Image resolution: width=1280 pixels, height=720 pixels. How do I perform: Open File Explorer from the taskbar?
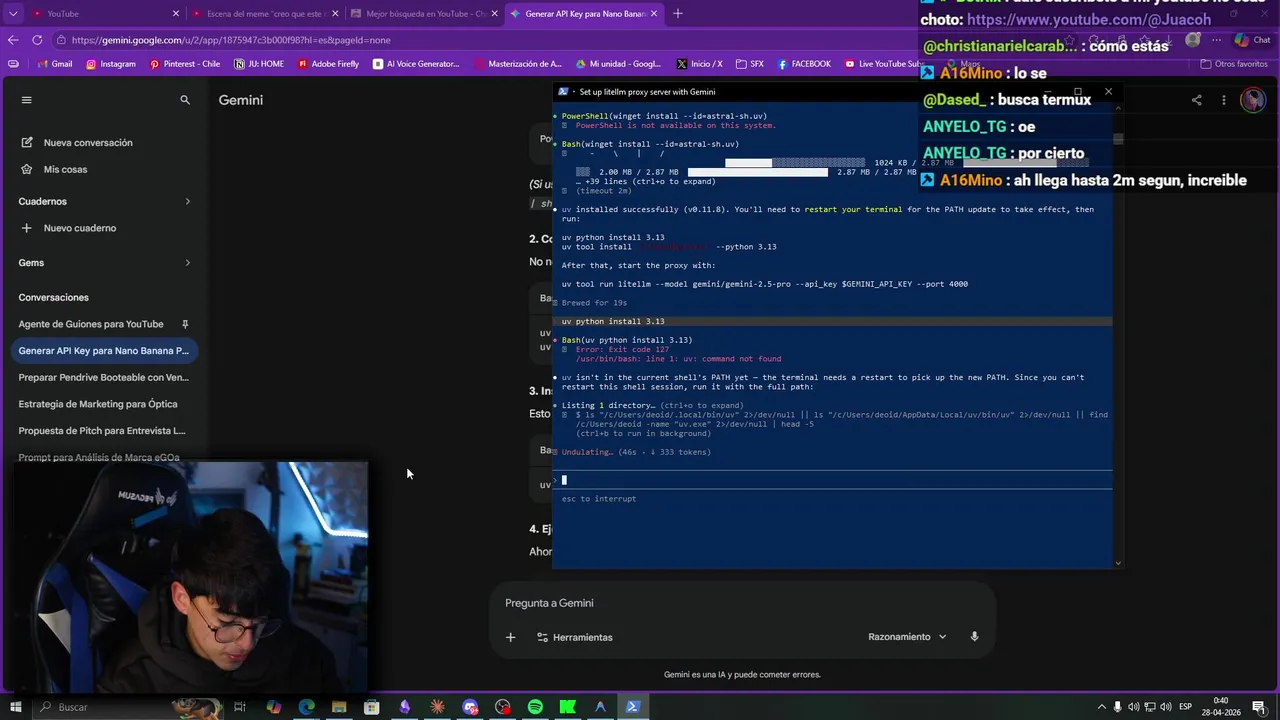click(339, 707)
